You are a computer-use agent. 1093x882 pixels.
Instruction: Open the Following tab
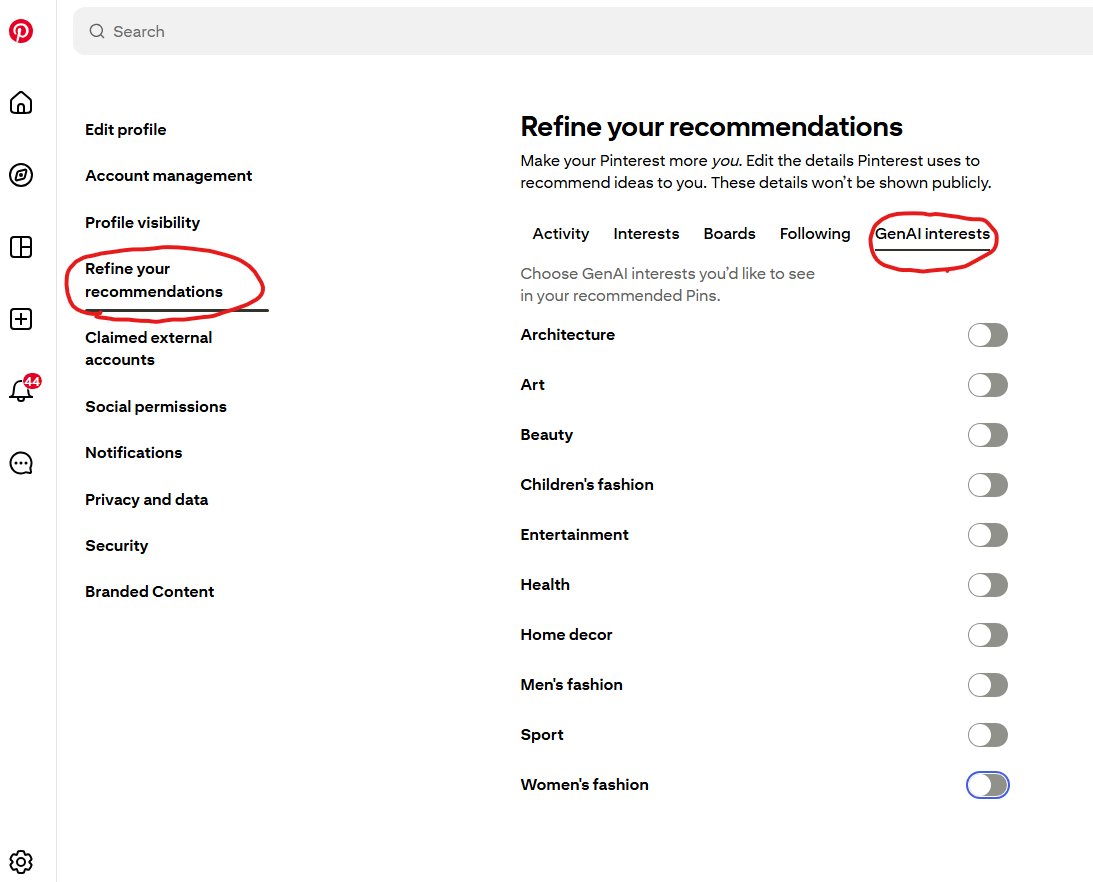pyautogui.click(x=815, y=234)
